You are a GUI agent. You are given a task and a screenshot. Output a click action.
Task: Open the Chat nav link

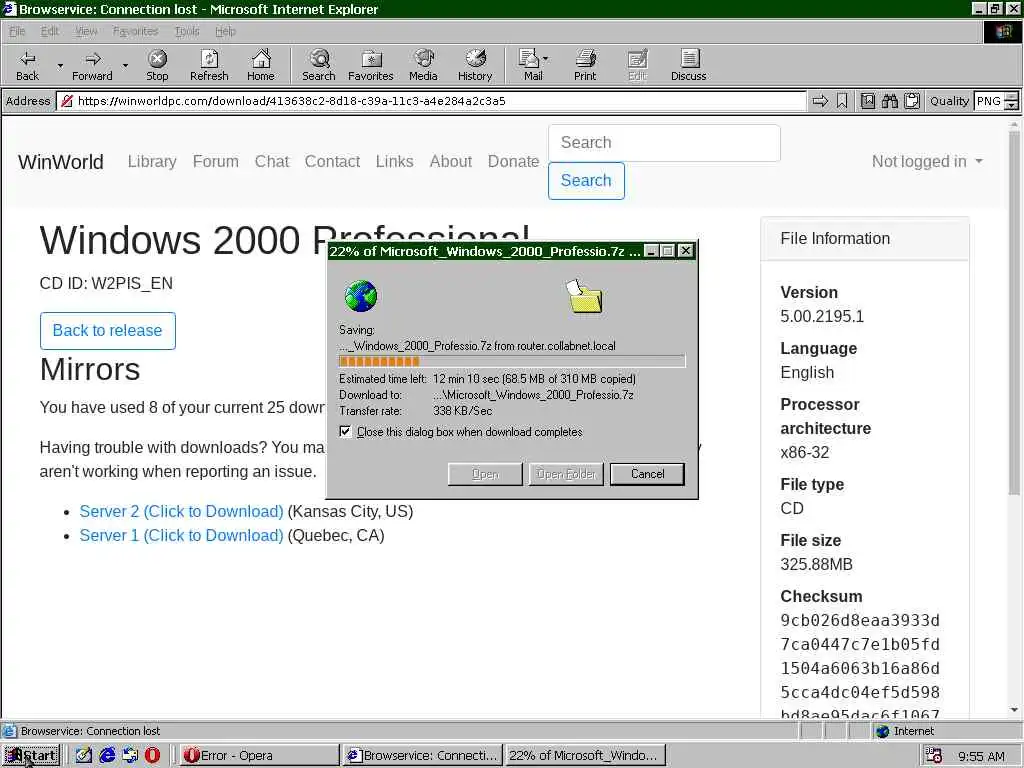point(272,161)
